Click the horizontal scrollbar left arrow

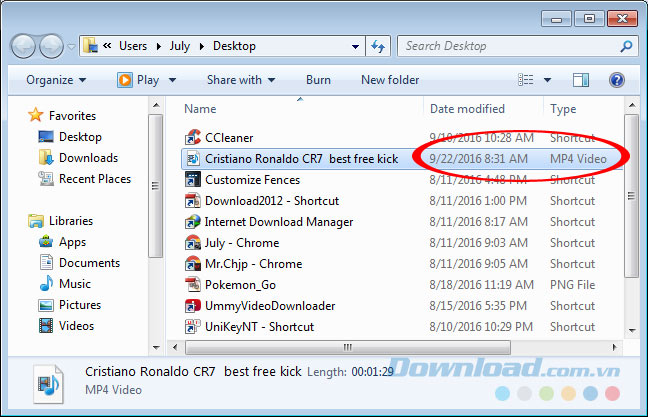(x=175, y=347)
